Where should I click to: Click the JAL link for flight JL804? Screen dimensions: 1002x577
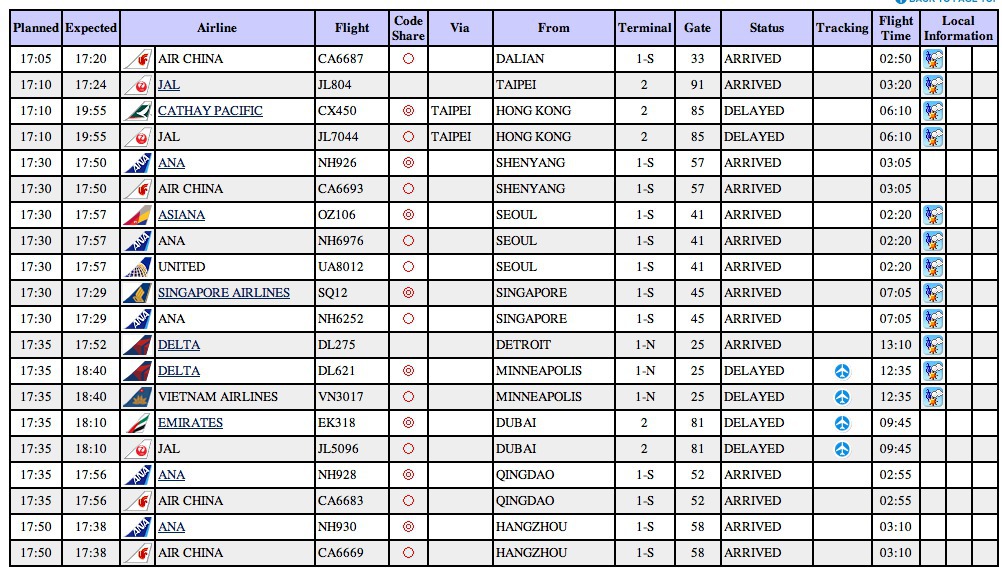point(169,85)
